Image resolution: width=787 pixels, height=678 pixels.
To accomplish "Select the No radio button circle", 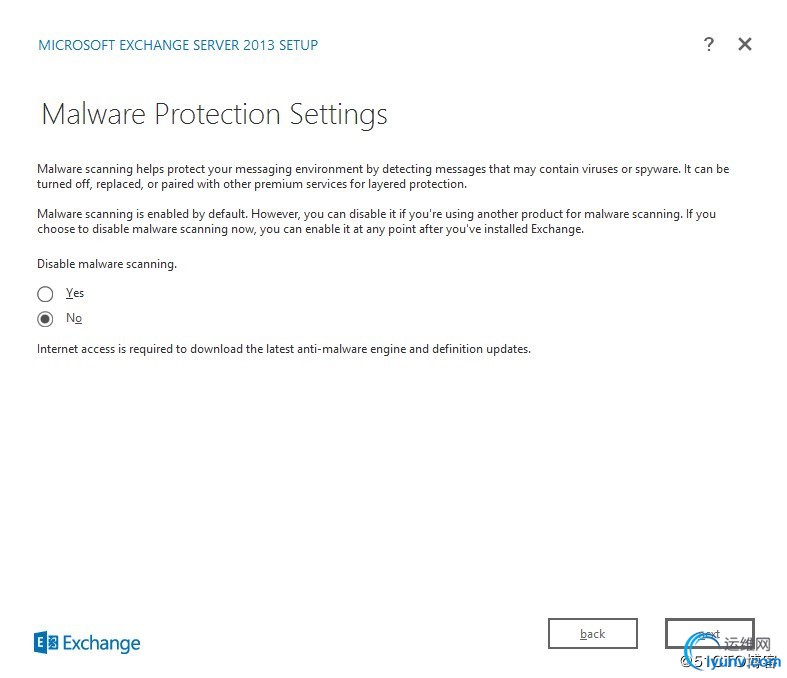I will click(x=45, y=319).
